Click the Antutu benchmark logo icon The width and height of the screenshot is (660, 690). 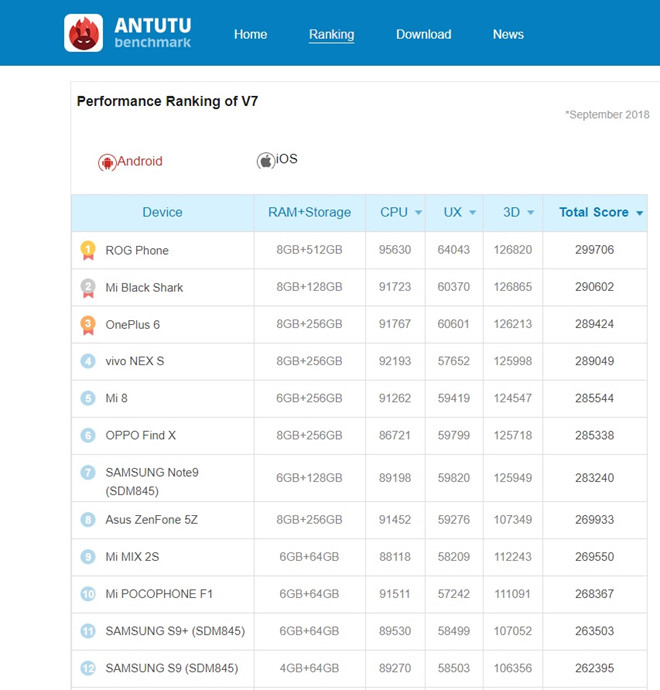click(84, 33)
